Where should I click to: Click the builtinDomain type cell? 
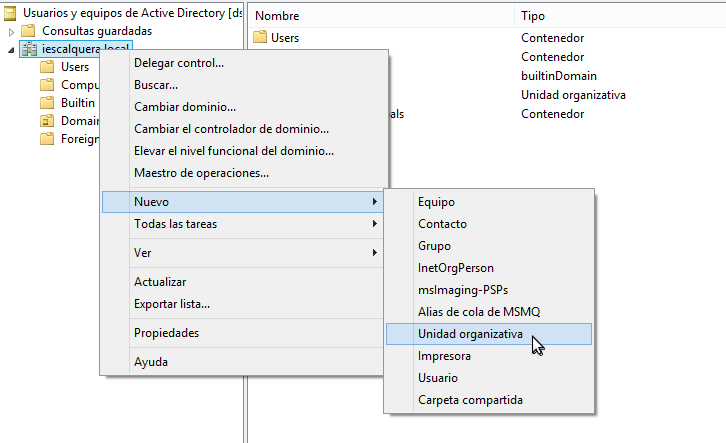pos(559,76)
